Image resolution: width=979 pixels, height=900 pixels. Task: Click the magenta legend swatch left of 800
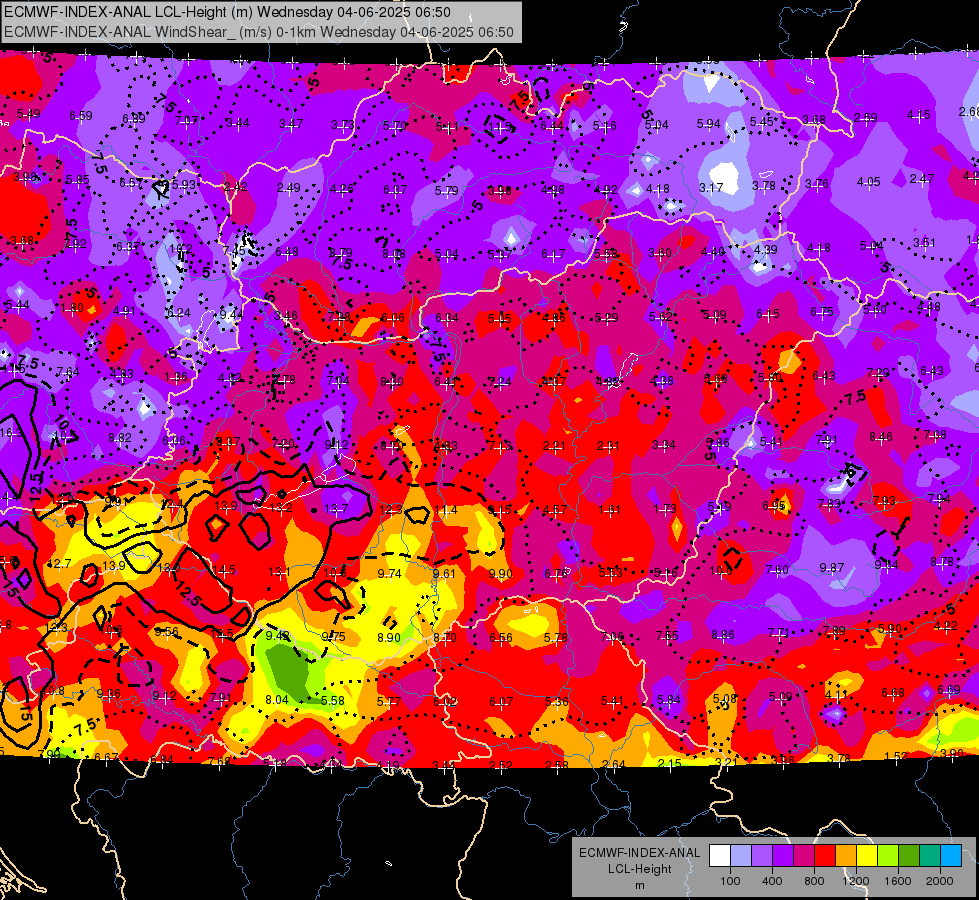804,856
